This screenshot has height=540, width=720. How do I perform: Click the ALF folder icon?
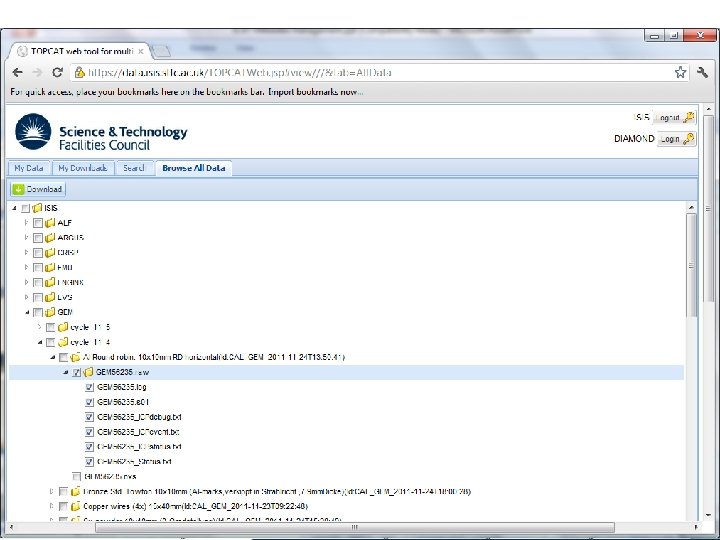tap(50, 223)
